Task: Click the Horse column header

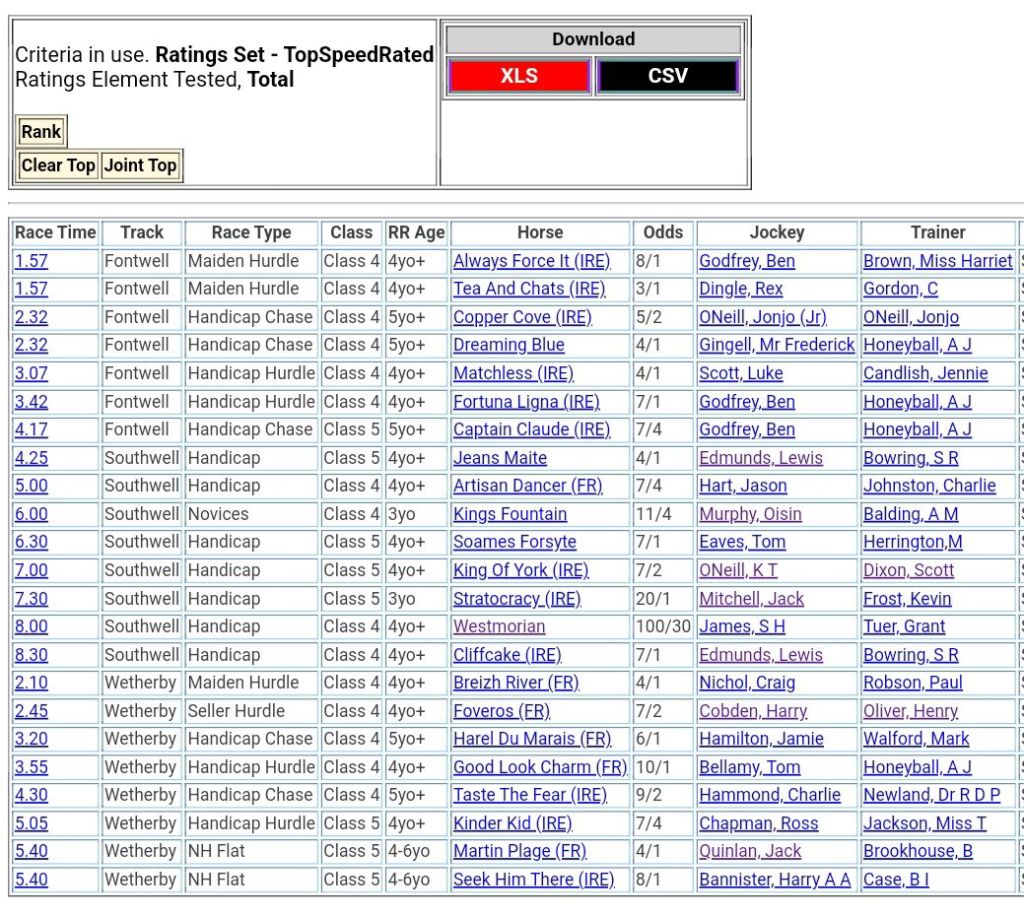Action: pos(540,232)
